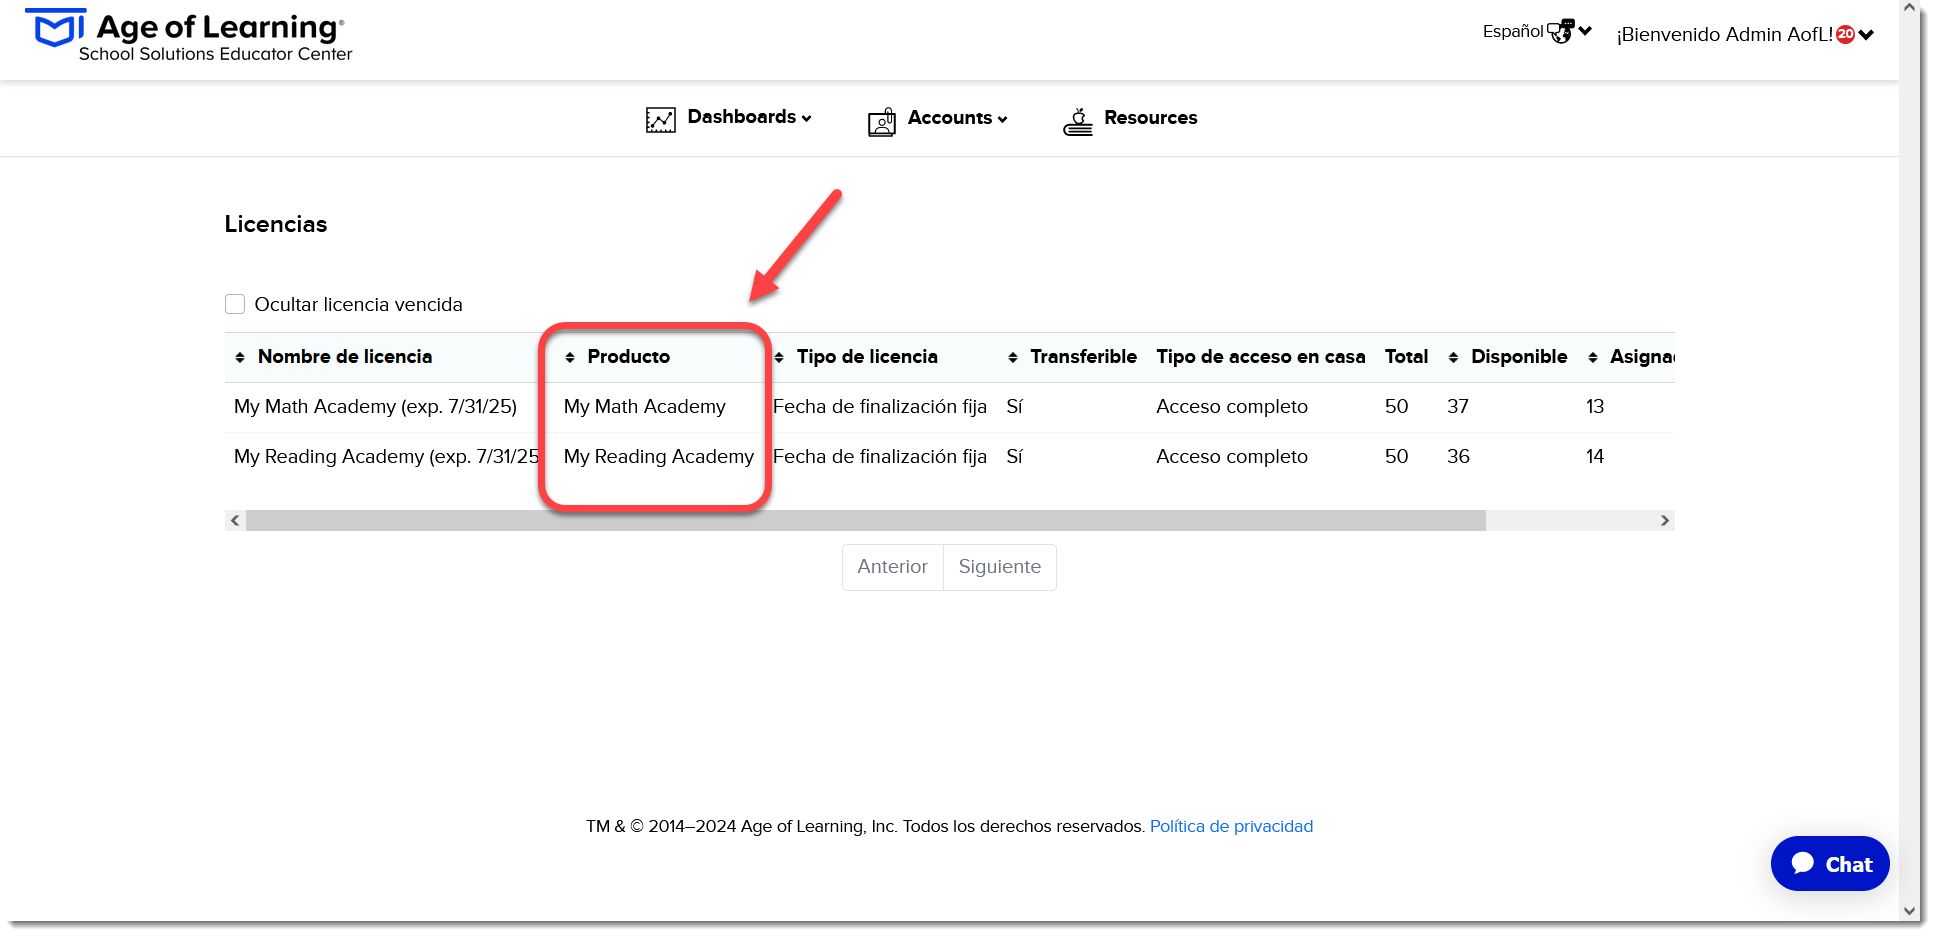This screenshot has width=1935, height=936.
Task: Click the page vertical scrollbar track
Action: click(1909, 460)
